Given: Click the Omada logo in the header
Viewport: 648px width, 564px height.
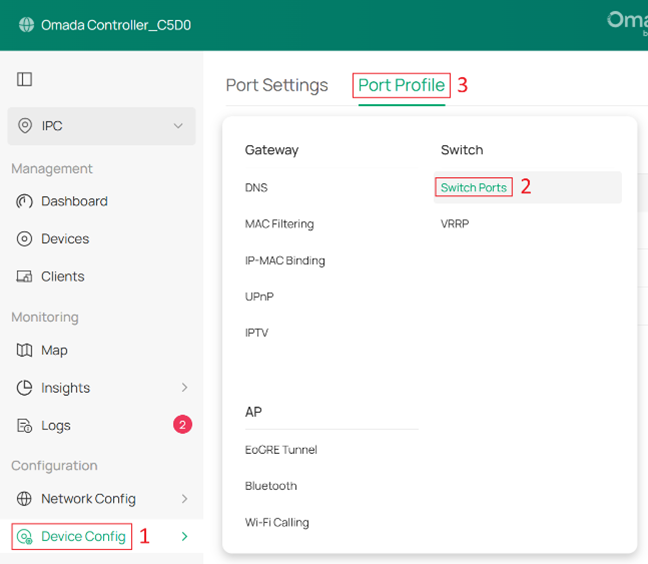Looking at the screenshot, I should (627, 21).
